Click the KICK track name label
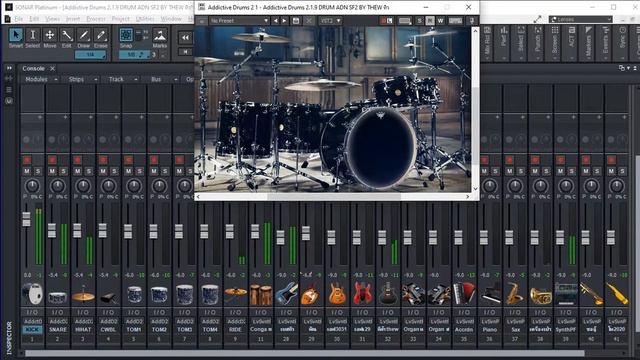This screenshot has width=640, height=360. pyautogui.click(x=32, y=329)
